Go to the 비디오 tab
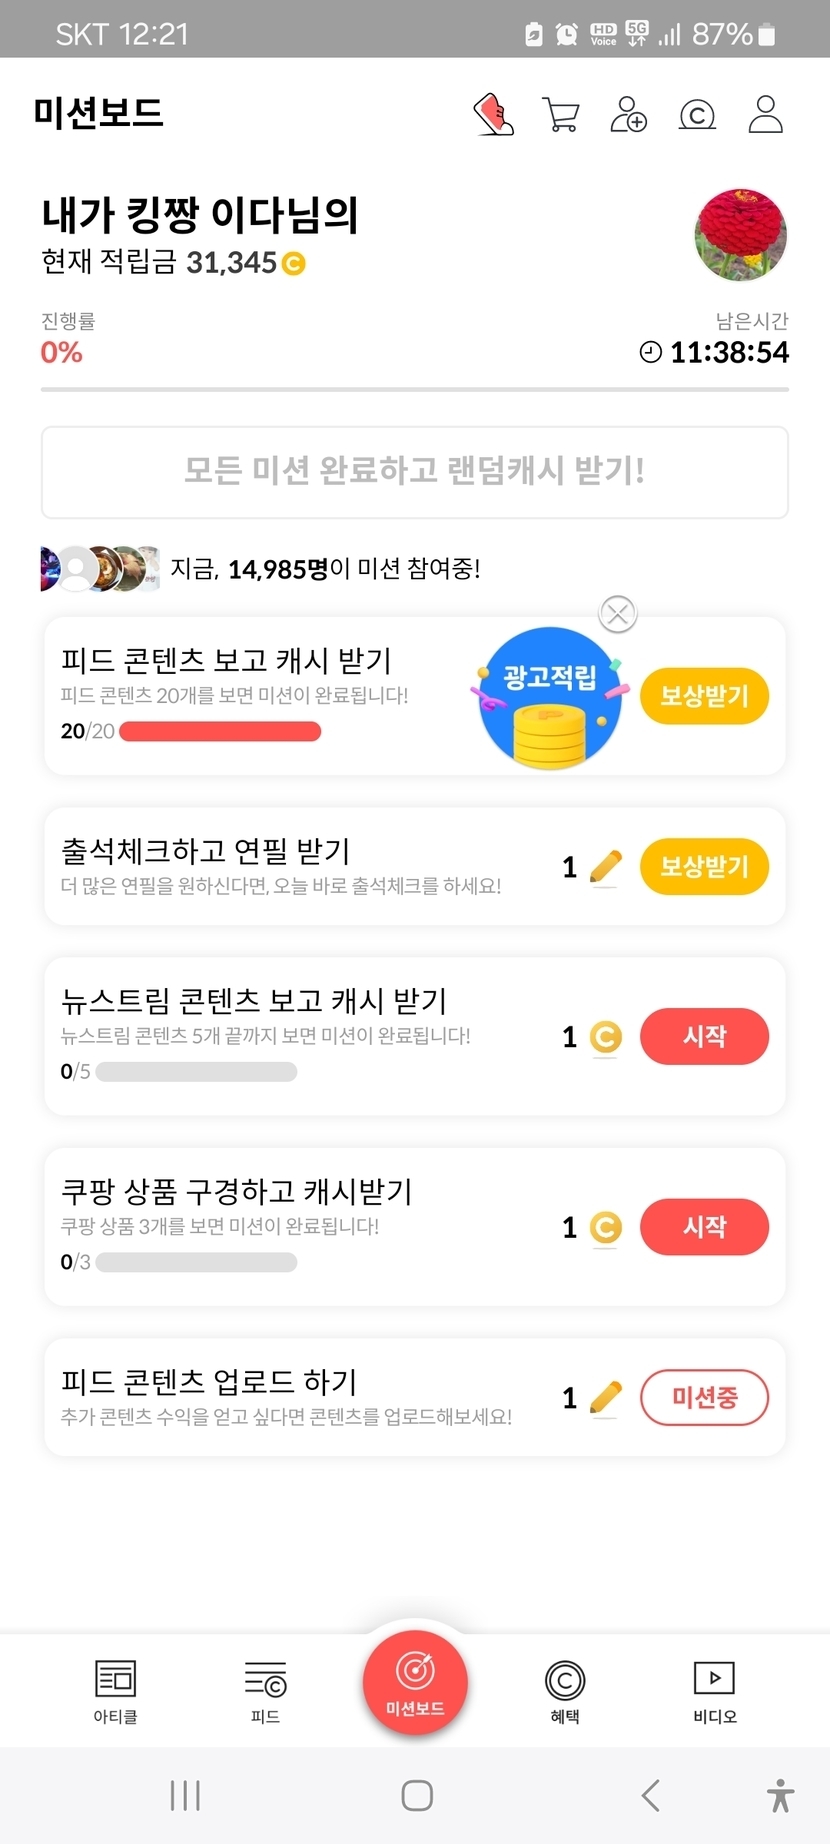The width and height of the screenshot is (830, 1844). (714, 1691)
